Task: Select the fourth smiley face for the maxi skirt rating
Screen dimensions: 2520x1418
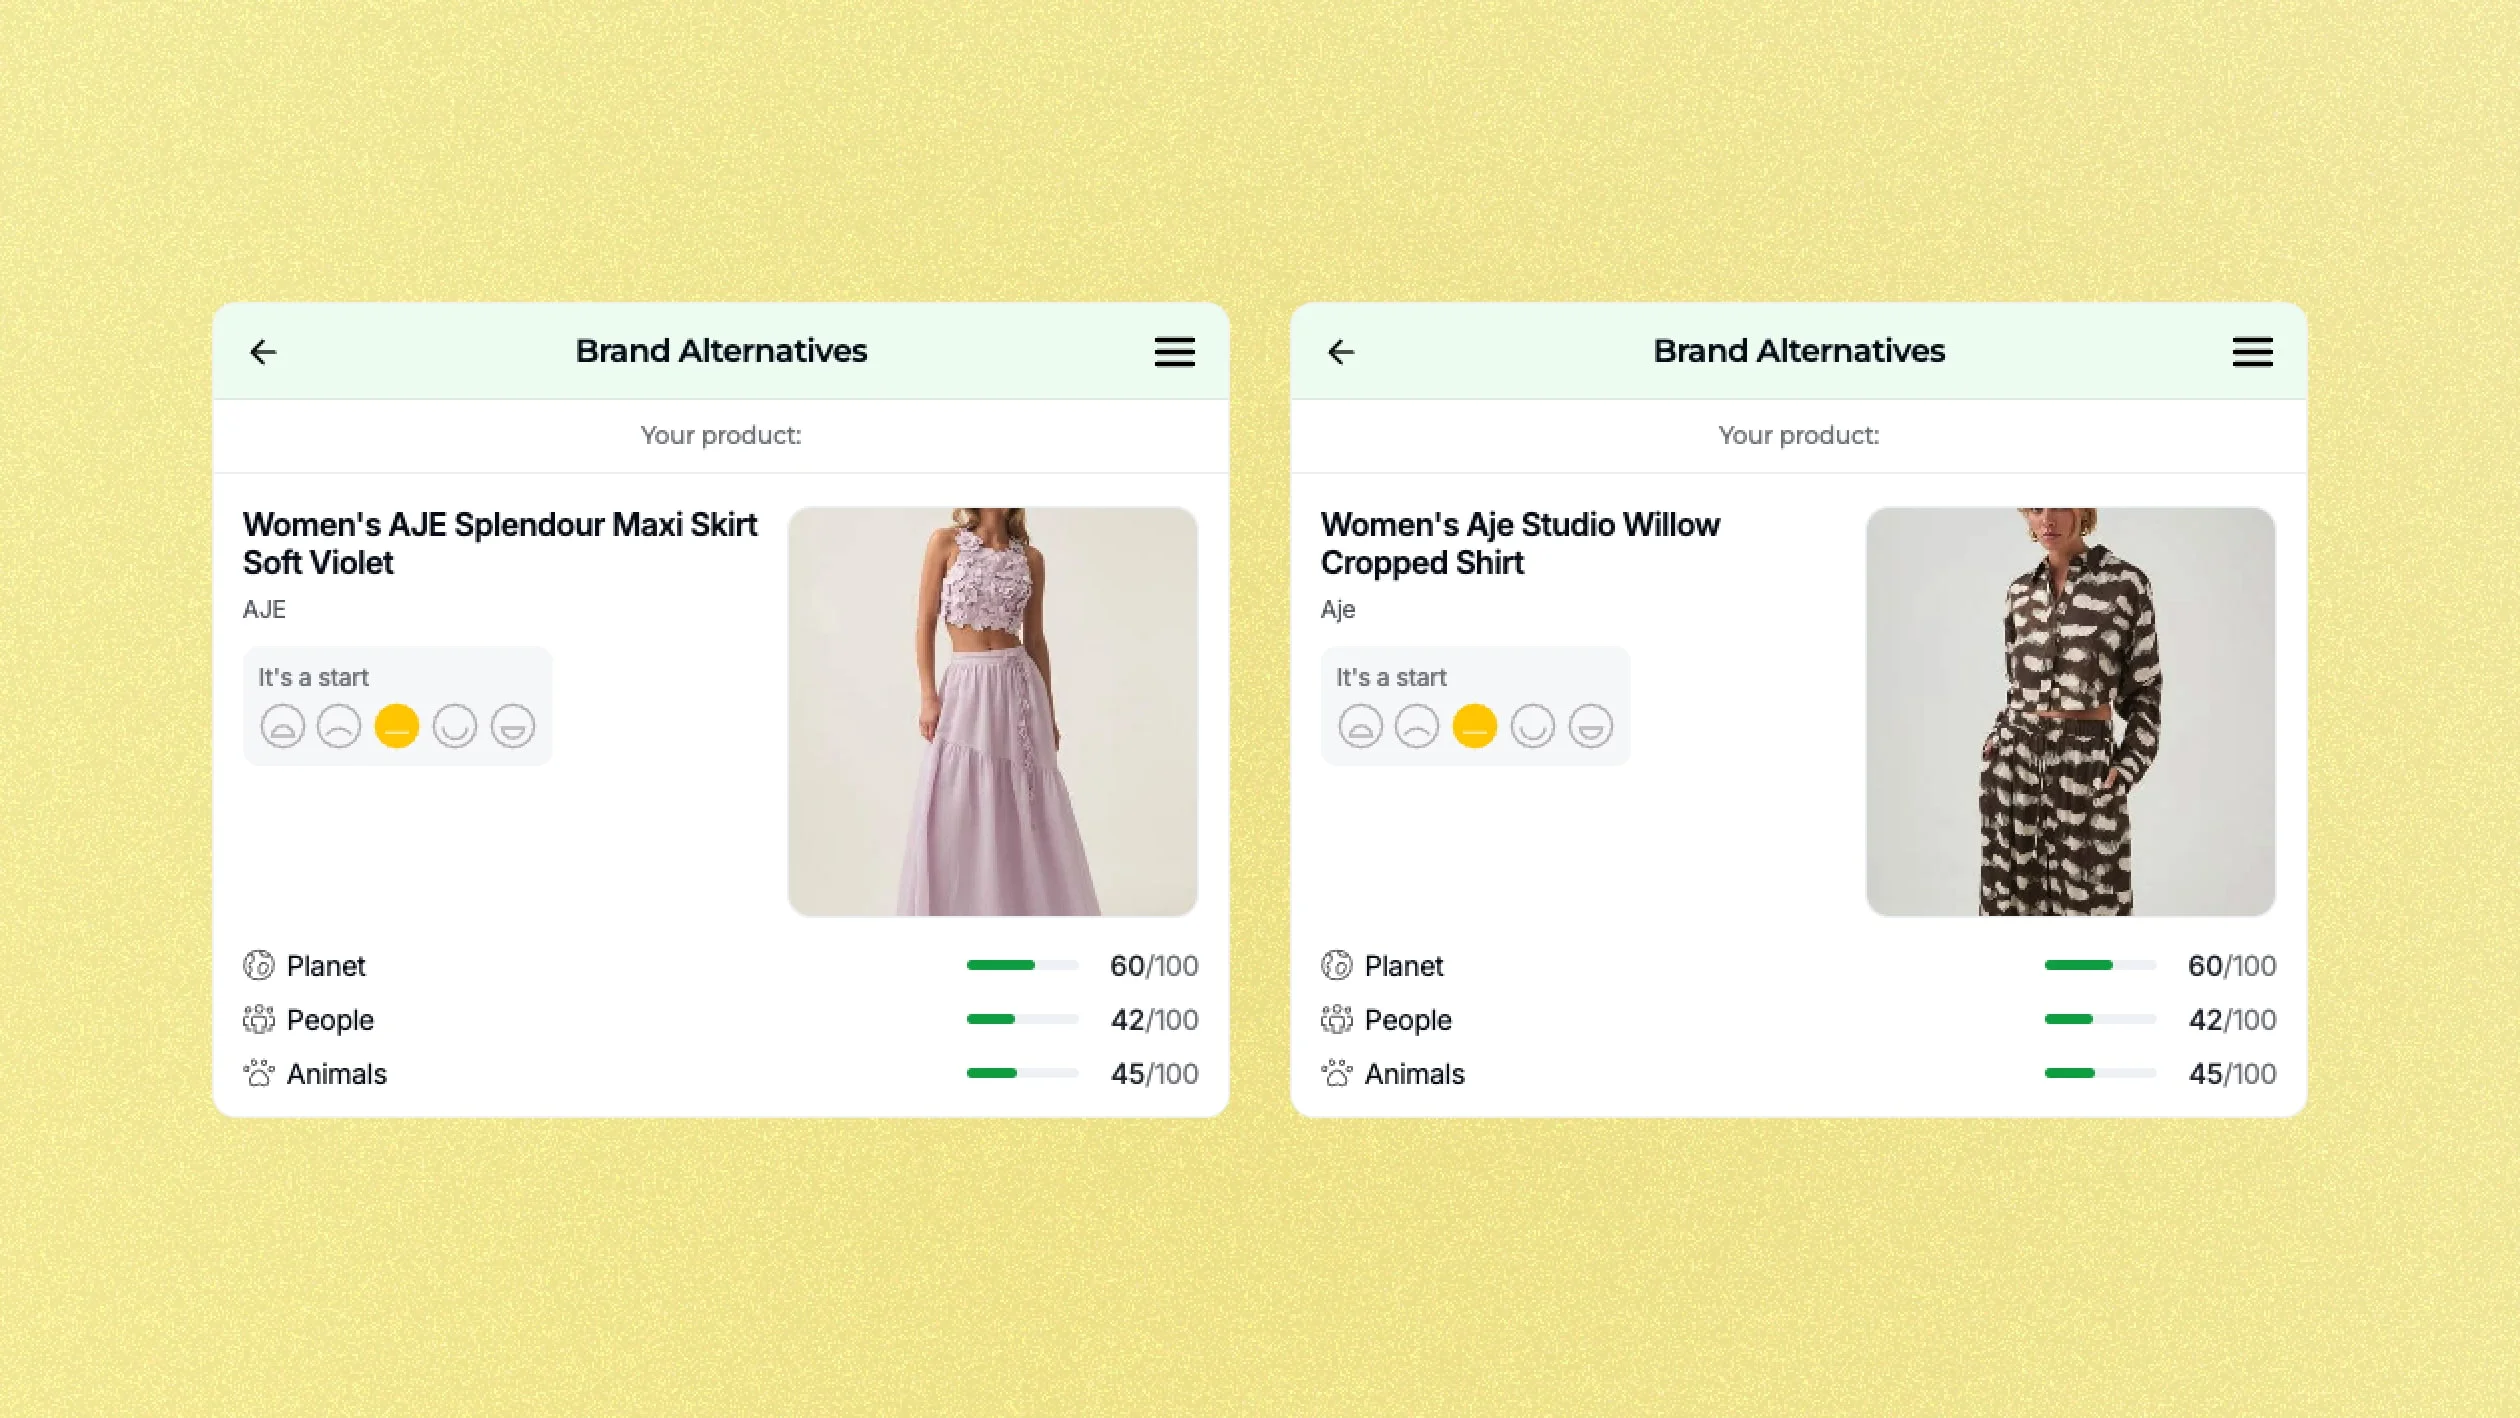Action: 455,727
